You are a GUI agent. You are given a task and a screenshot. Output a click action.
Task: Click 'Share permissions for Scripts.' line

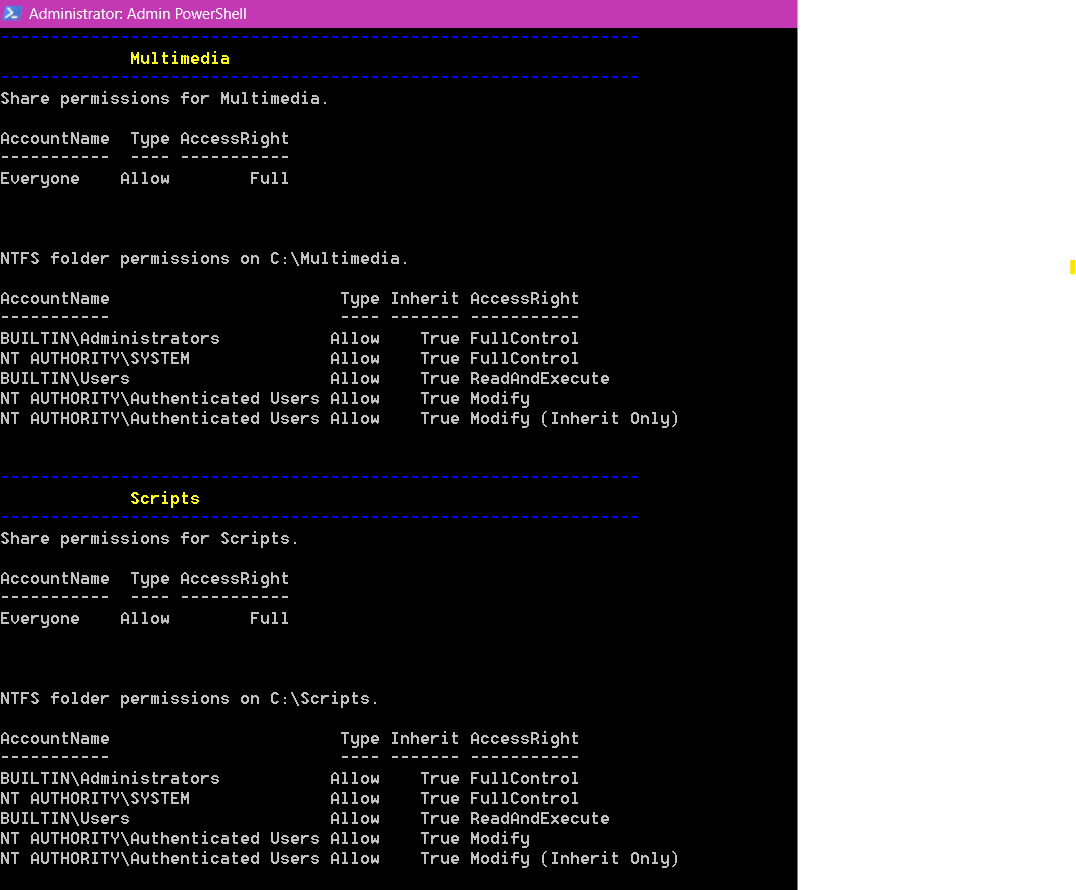click(149, 539)
